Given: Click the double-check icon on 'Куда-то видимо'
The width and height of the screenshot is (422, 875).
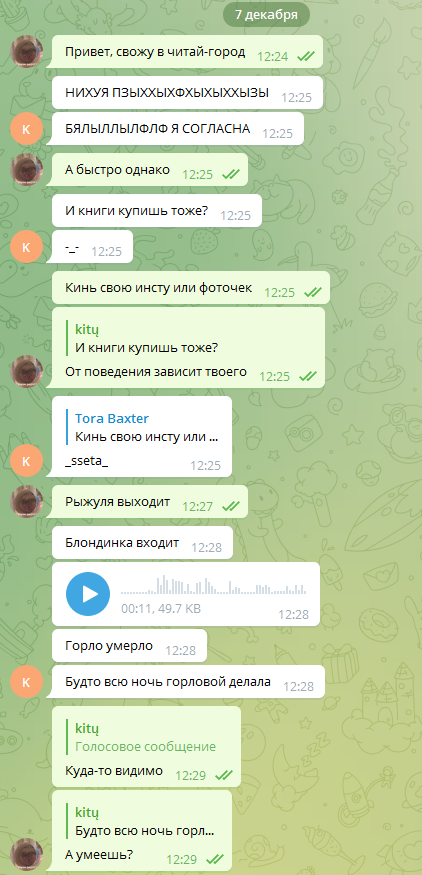Looking at the screenshot, I should [x=224, y=775].
